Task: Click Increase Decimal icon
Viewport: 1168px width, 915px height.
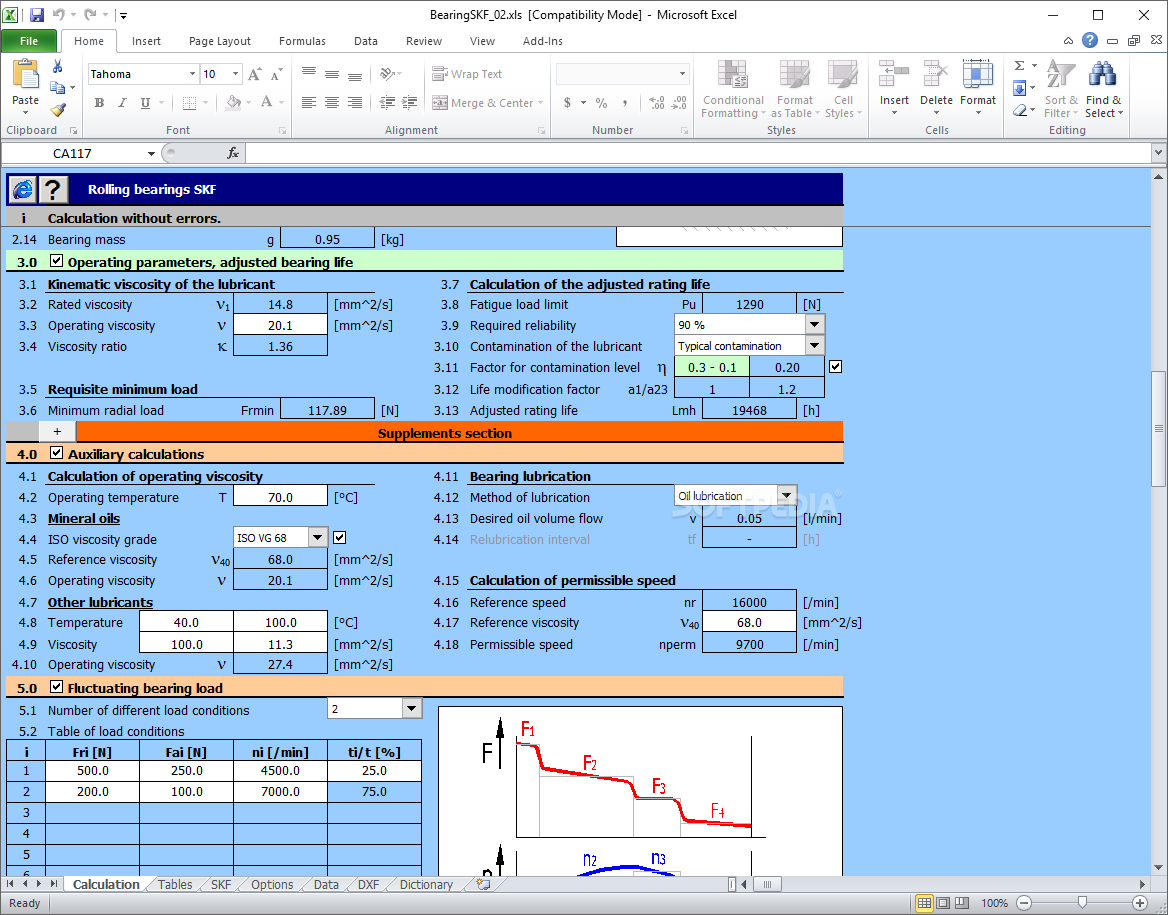Action: pyautogui.click(x=656, y=103)
